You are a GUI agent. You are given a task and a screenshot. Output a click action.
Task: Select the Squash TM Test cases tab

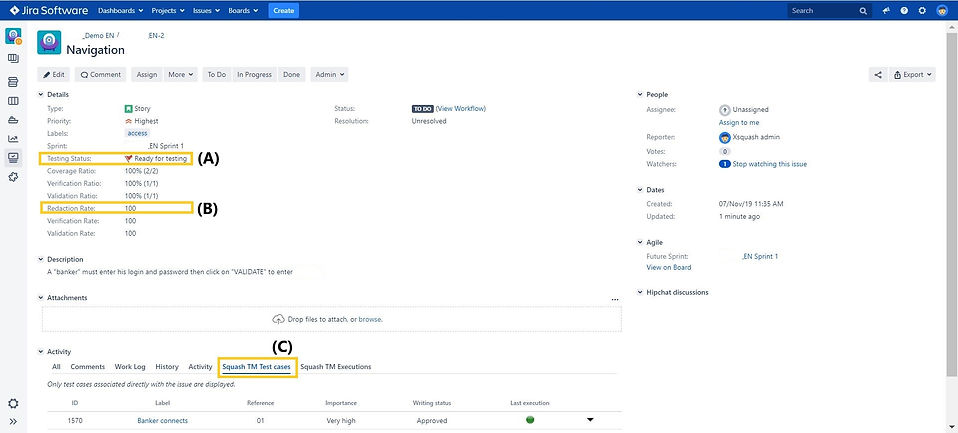[257, 367]
